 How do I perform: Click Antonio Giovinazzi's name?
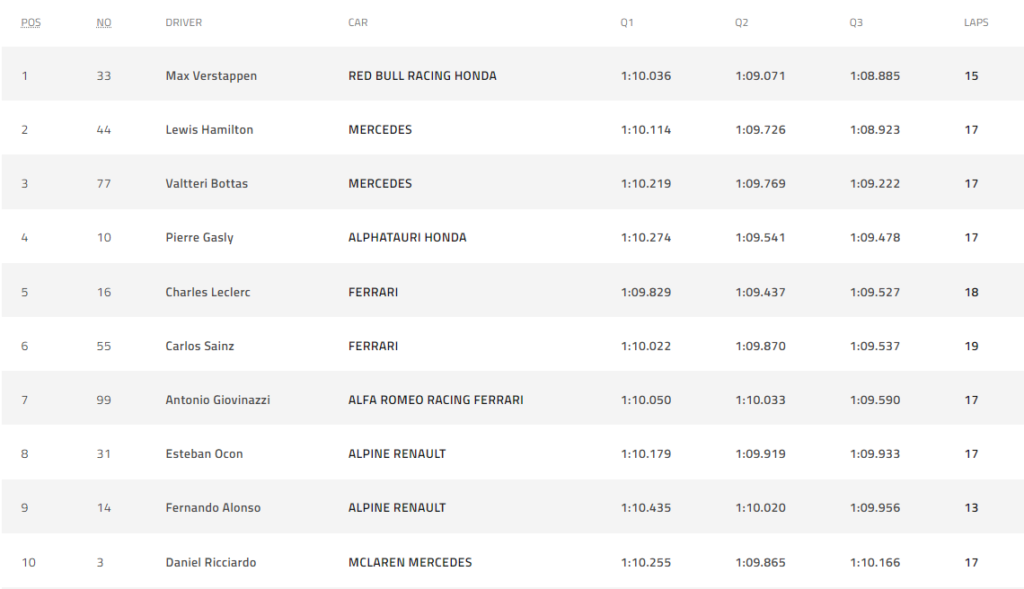click(217, 400)
